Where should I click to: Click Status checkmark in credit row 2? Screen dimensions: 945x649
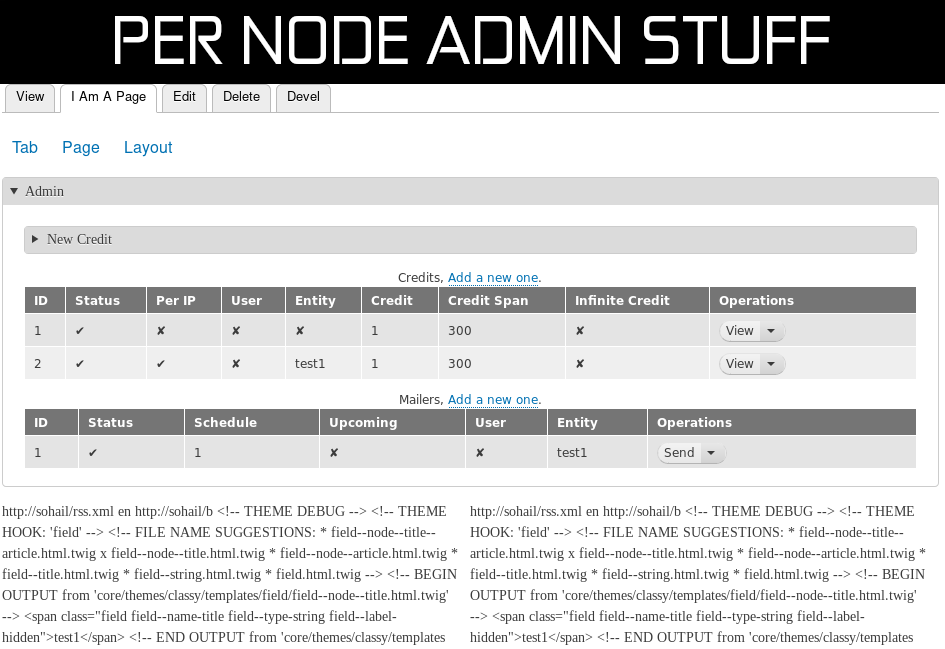tap(80, 364)
